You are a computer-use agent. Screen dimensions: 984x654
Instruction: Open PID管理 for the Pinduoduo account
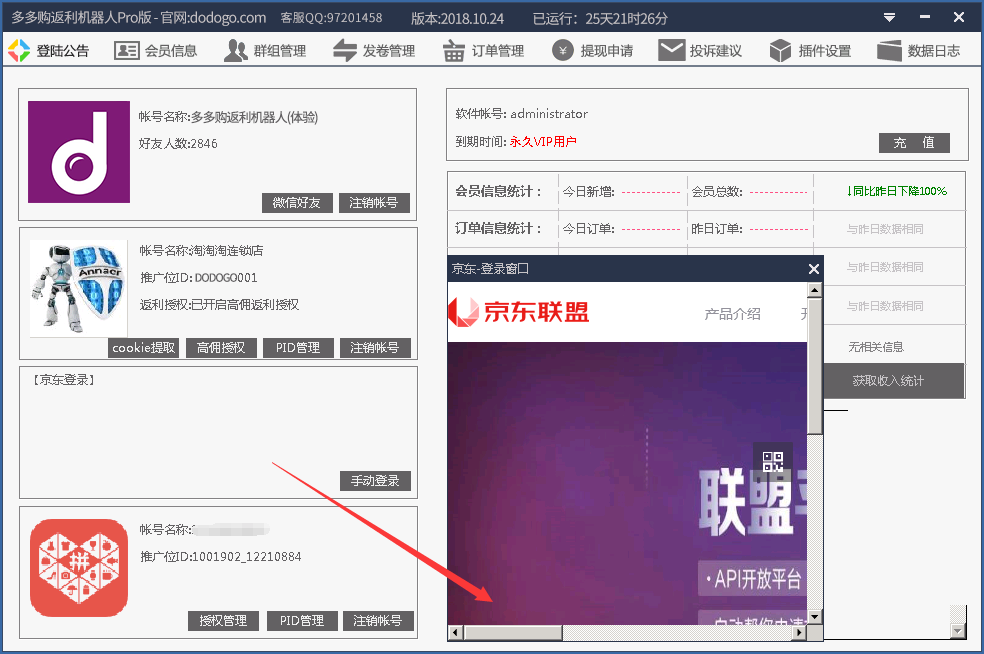[302, 621]
